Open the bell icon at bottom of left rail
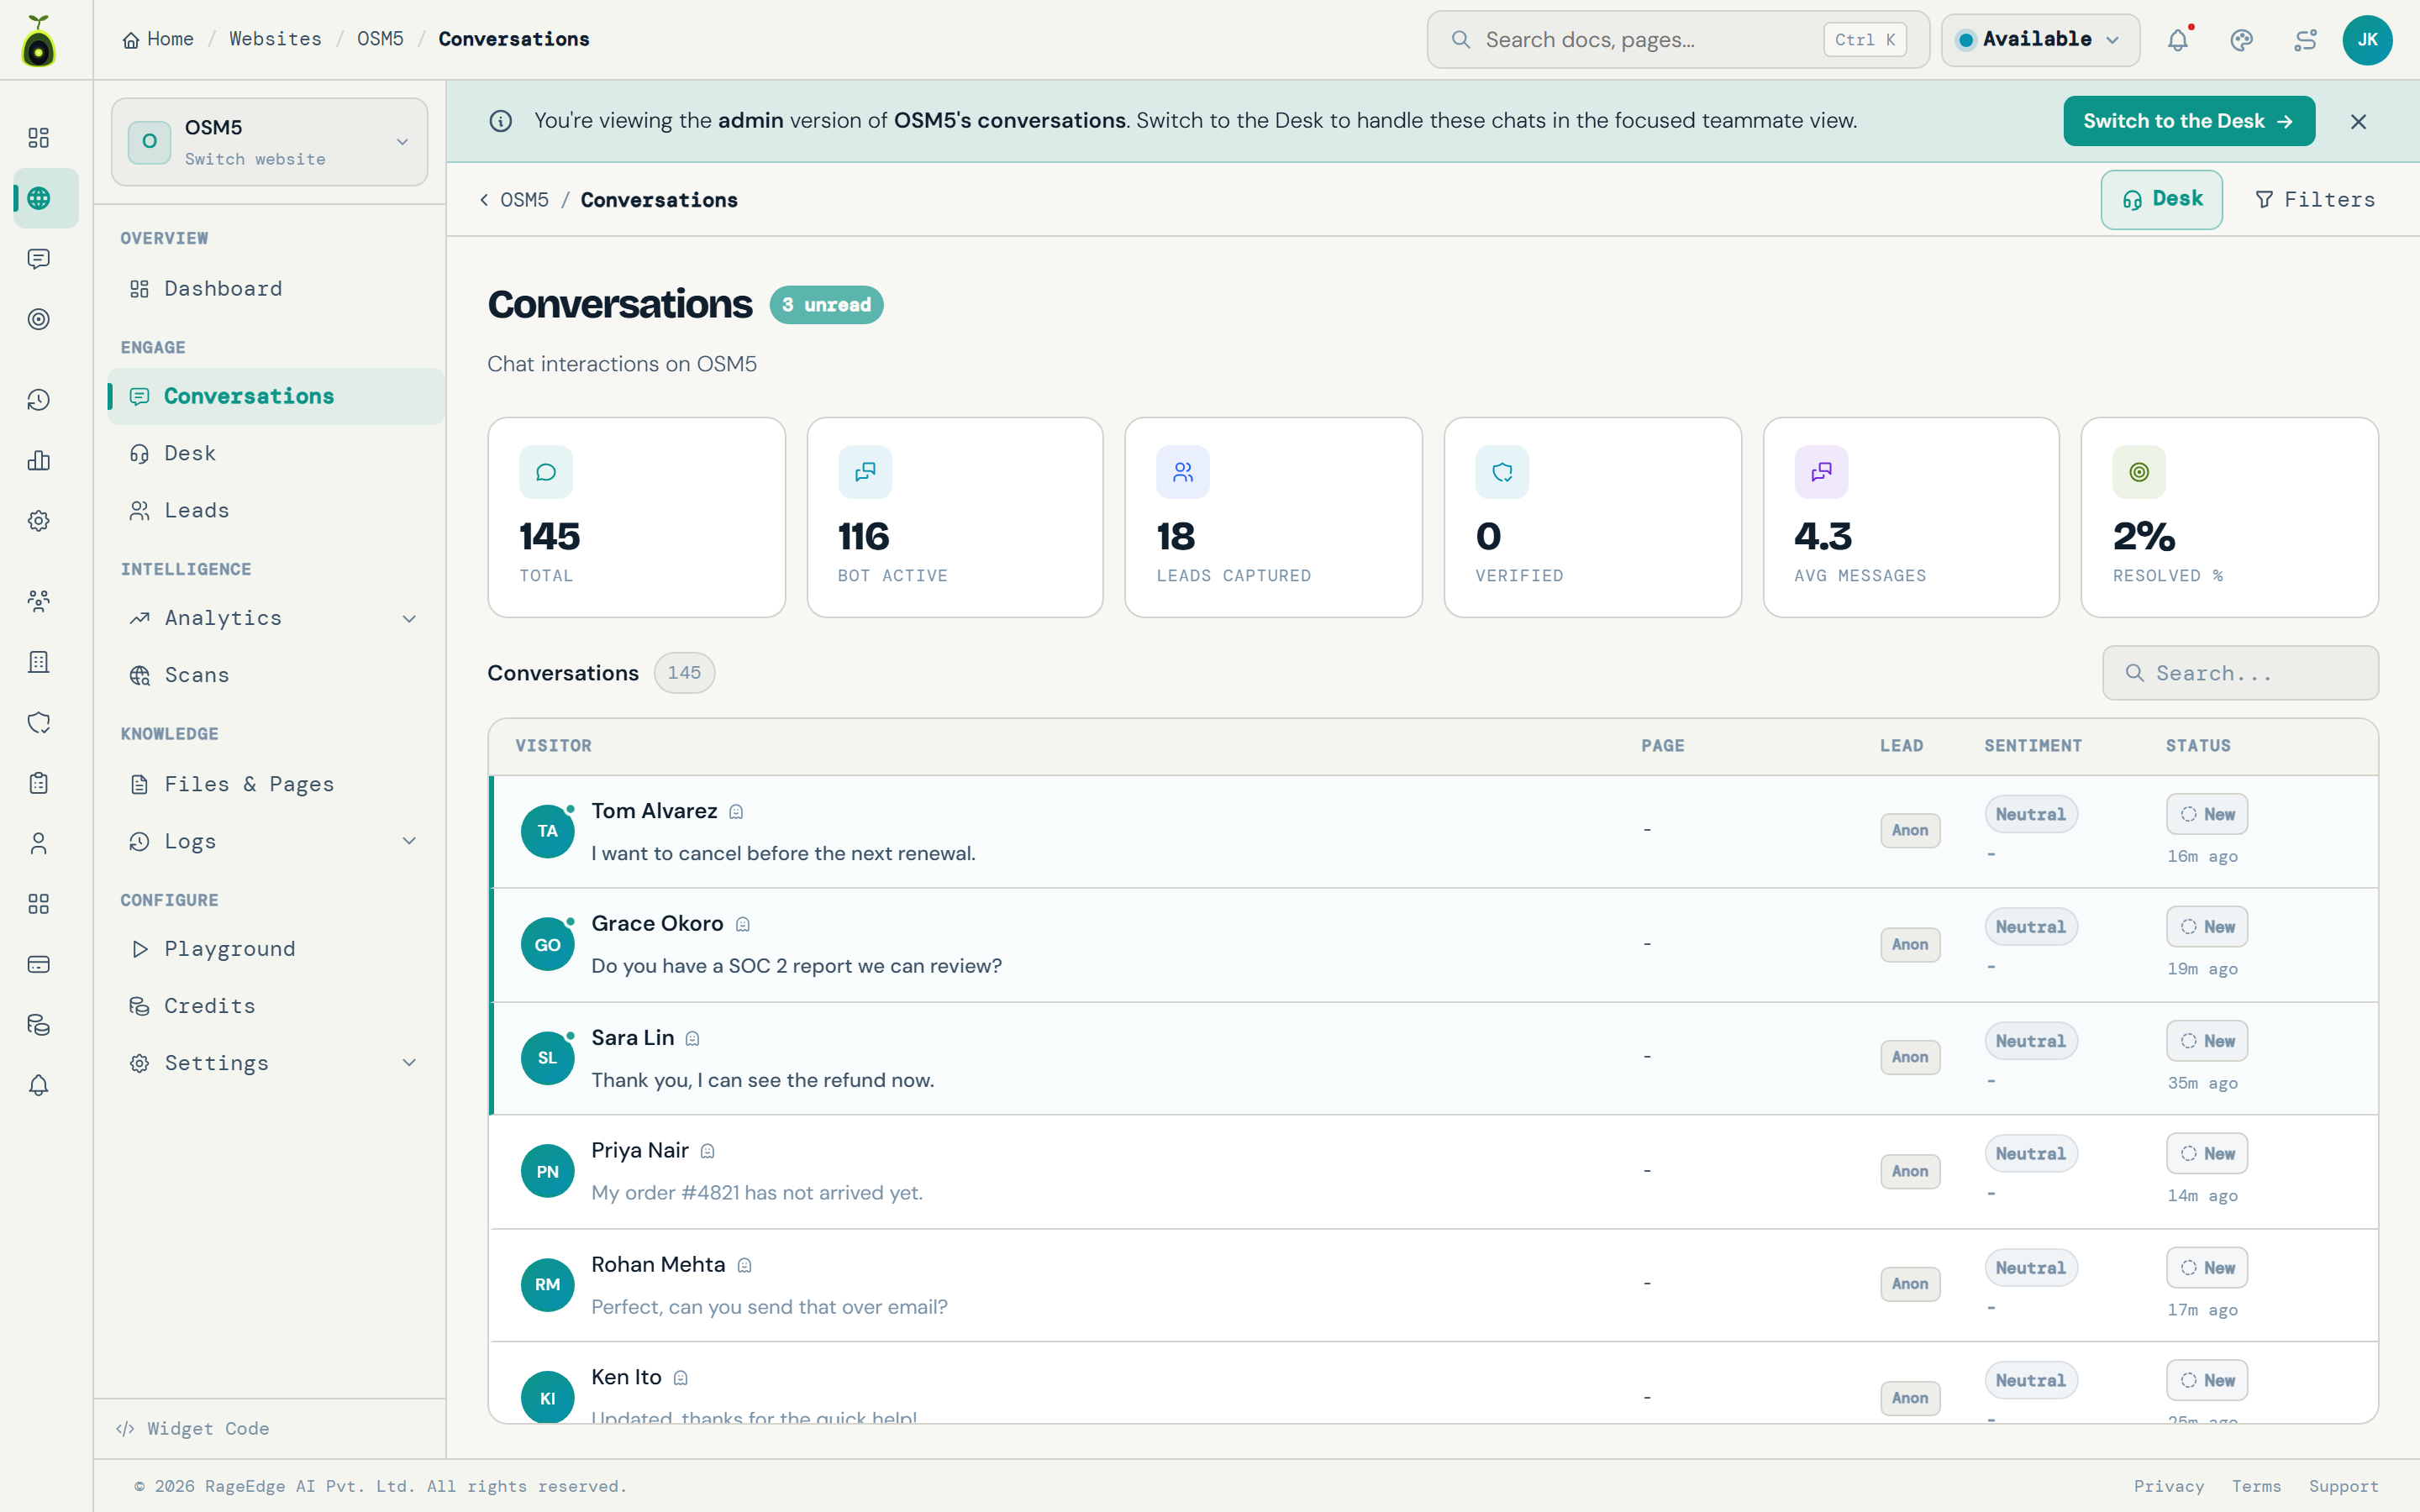 38,1085
